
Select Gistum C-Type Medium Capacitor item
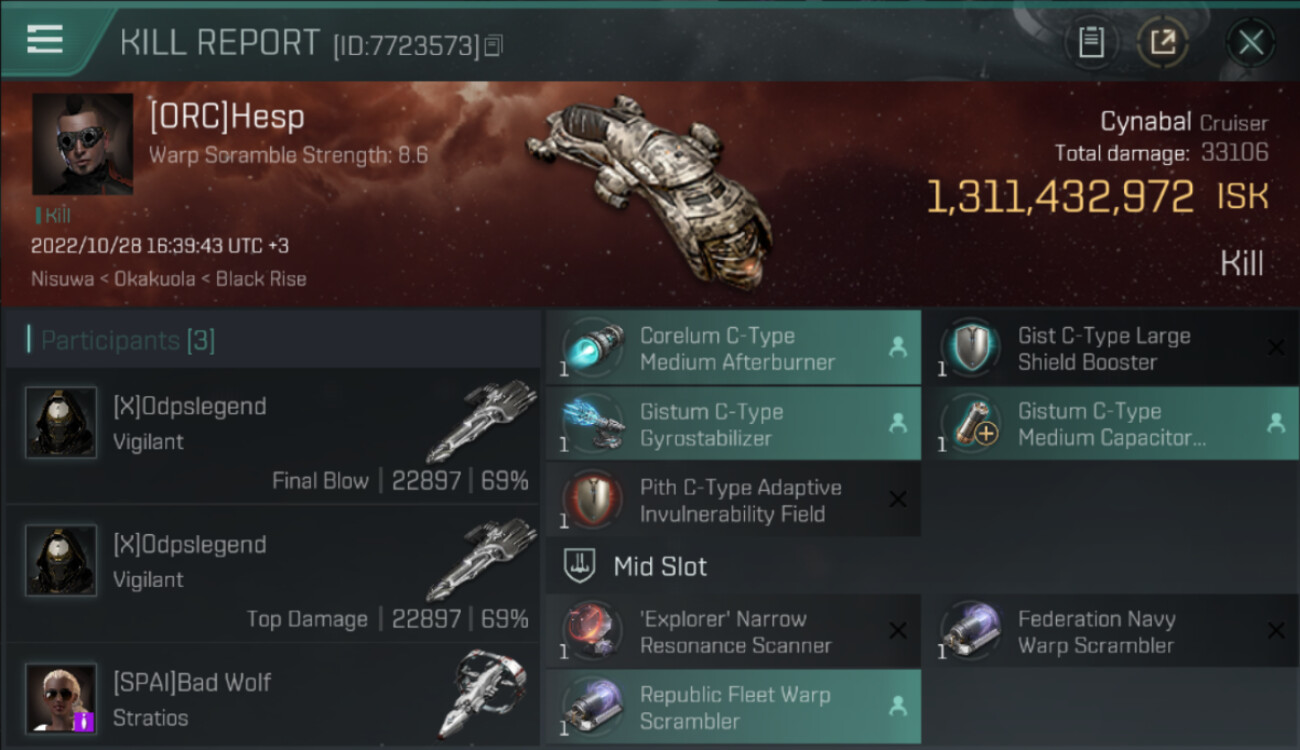tap(1109, 424)
